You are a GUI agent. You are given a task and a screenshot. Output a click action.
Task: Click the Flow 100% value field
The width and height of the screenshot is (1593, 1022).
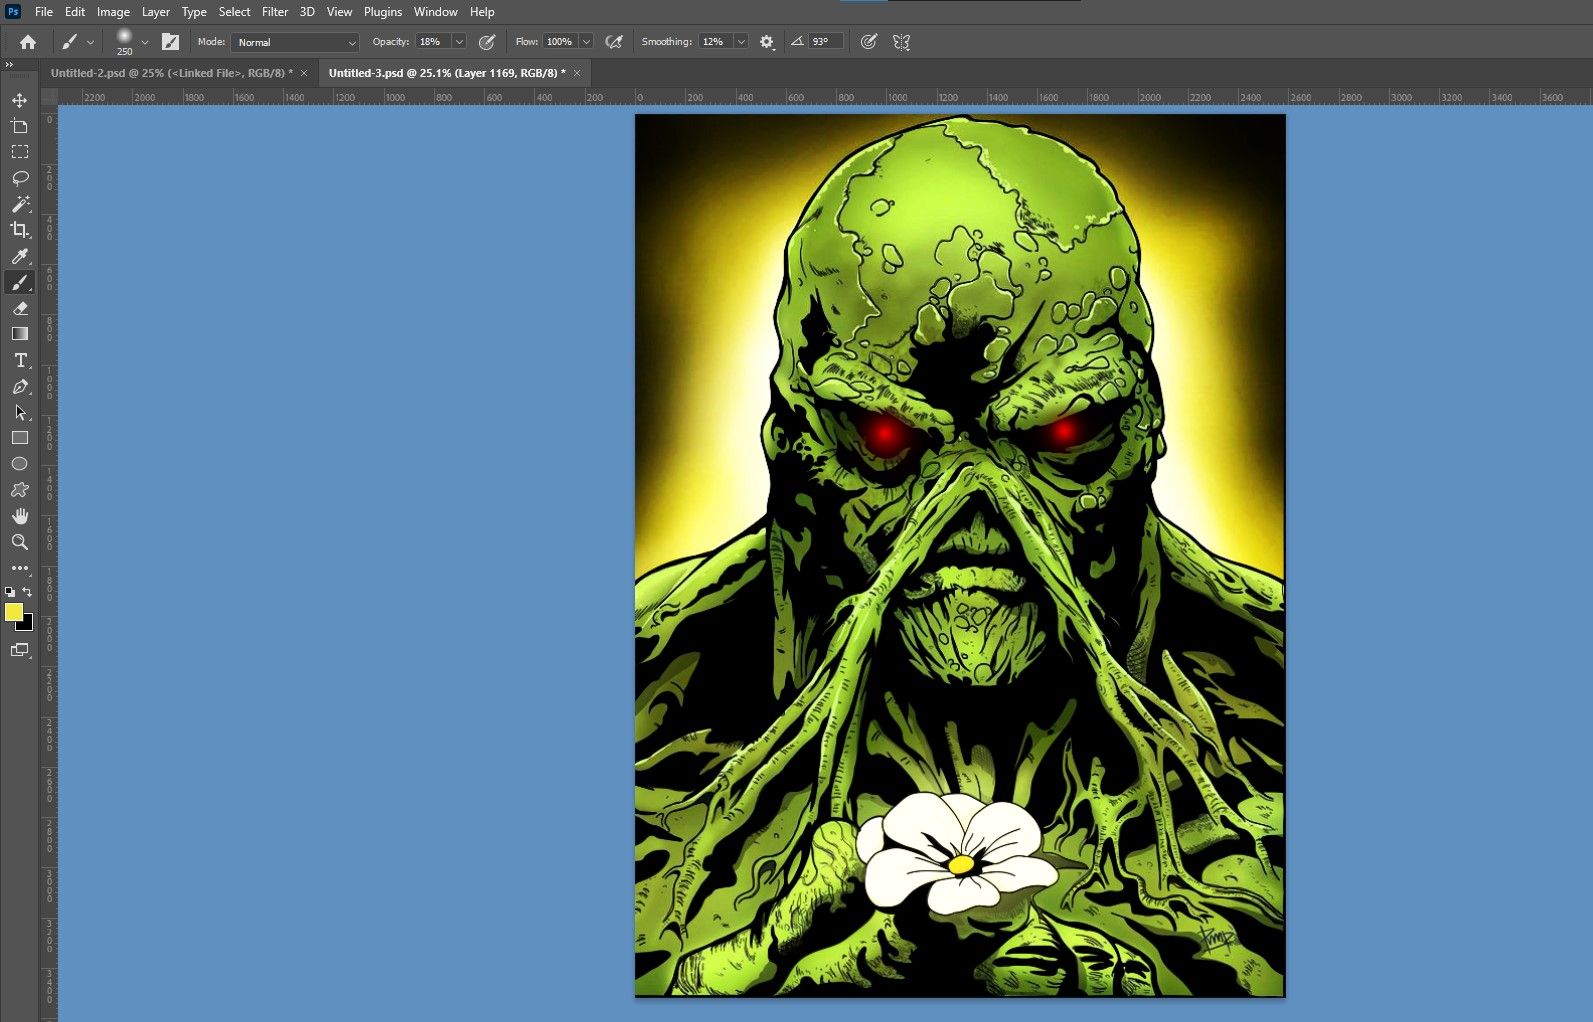tap(560, 42)
